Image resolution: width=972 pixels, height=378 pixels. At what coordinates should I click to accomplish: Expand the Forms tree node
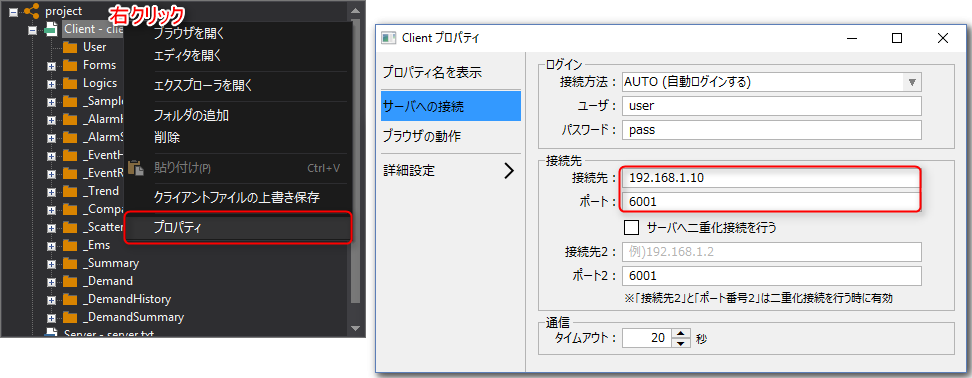51,66
